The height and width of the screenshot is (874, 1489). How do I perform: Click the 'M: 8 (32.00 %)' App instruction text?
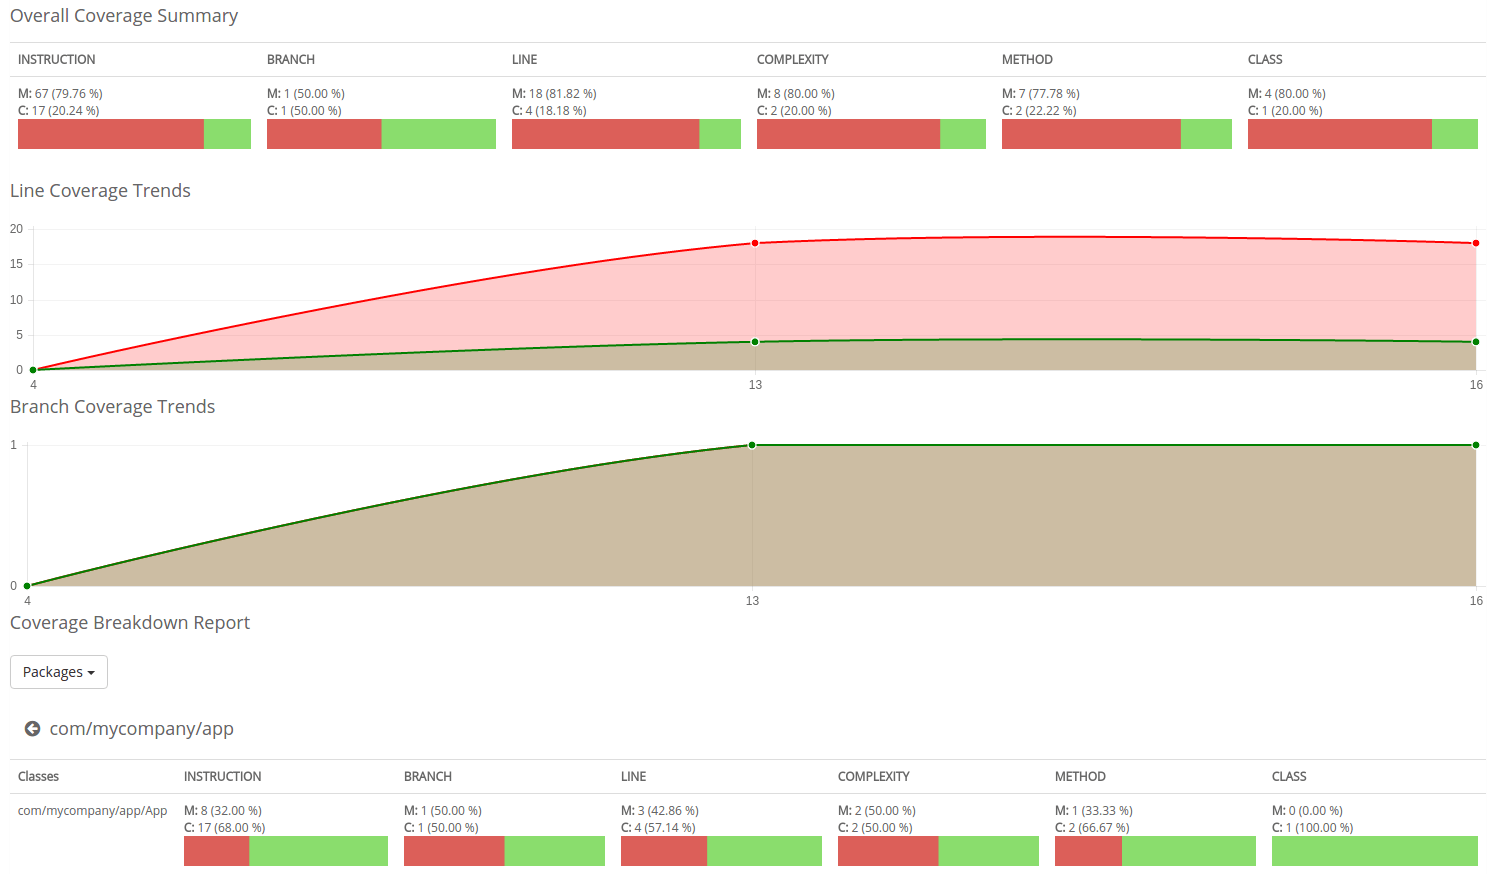tap(223, 811)
